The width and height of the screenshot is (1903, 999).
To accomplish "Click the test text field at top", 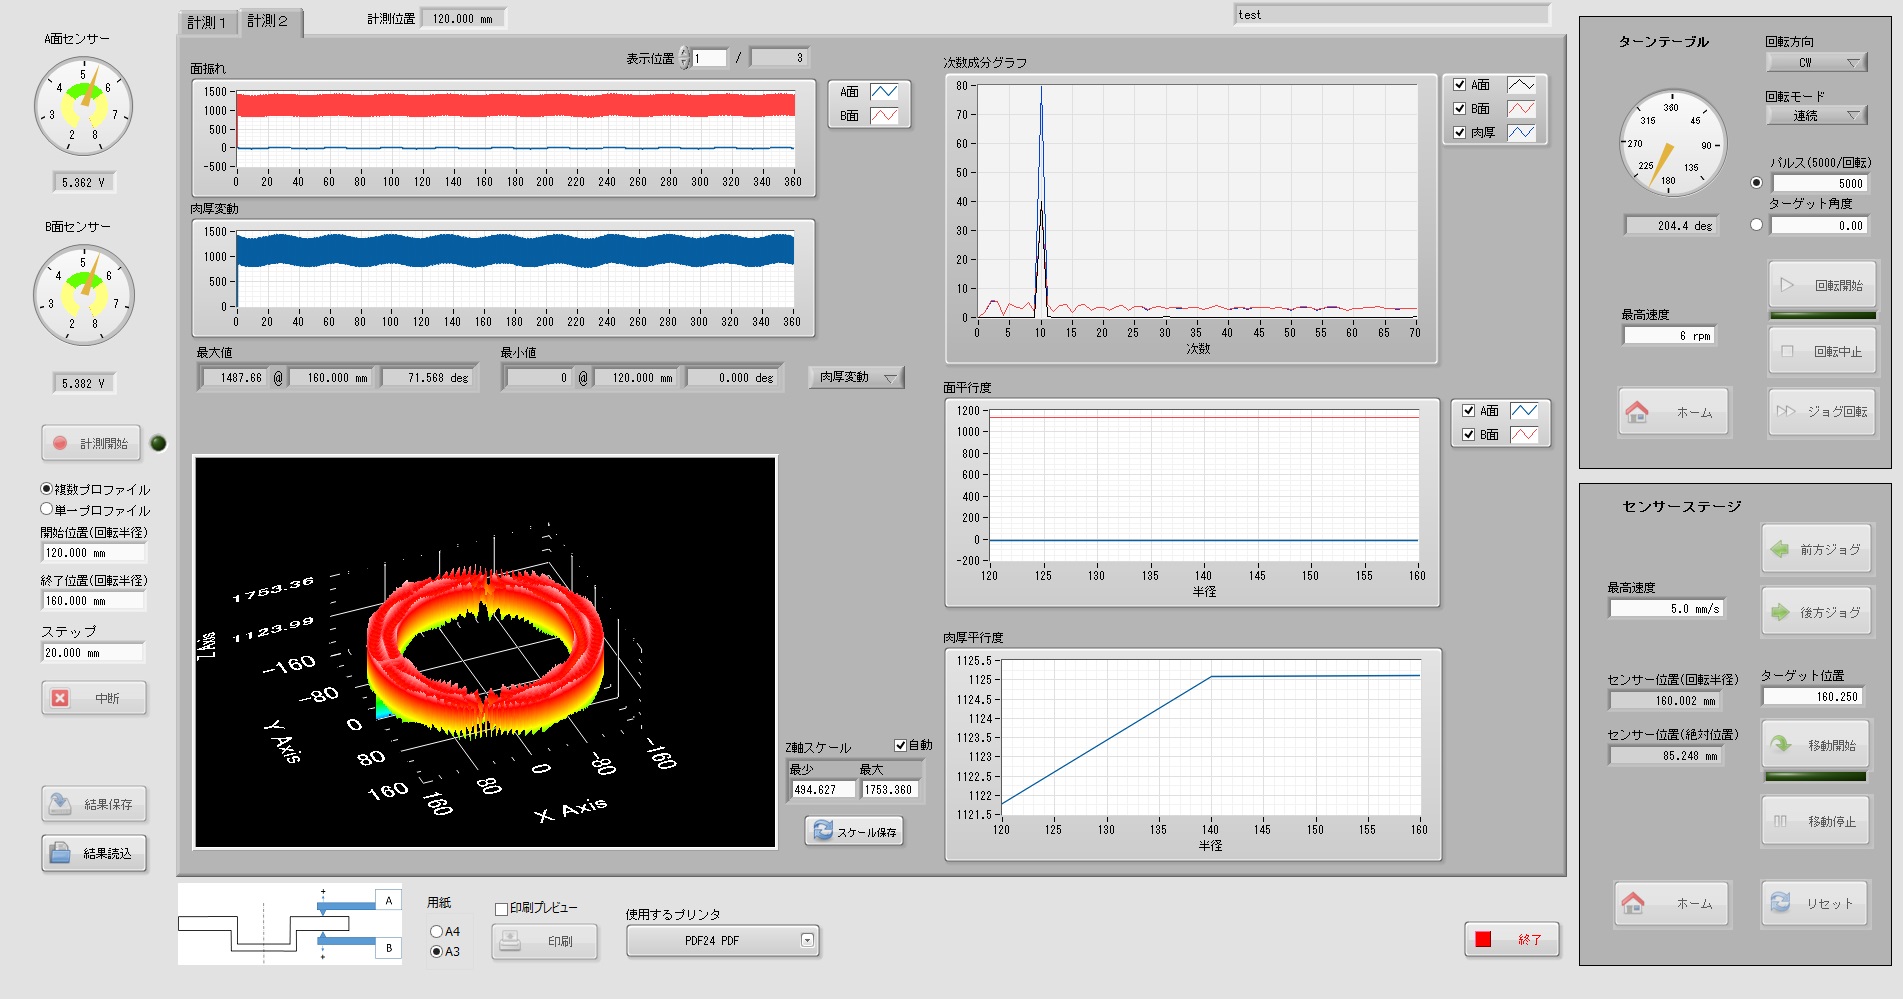I will point(1392,15).
